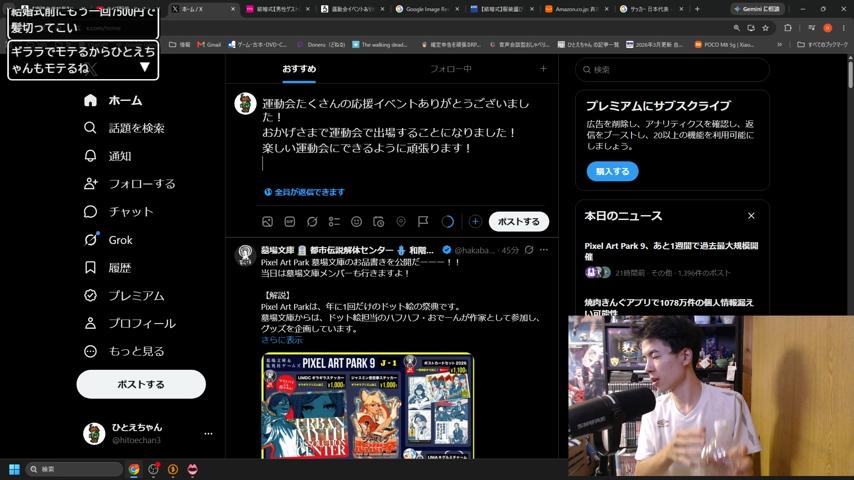Click the character count progress ring
The height and width of the screenshot is (480, 854).
pos(448,221)
